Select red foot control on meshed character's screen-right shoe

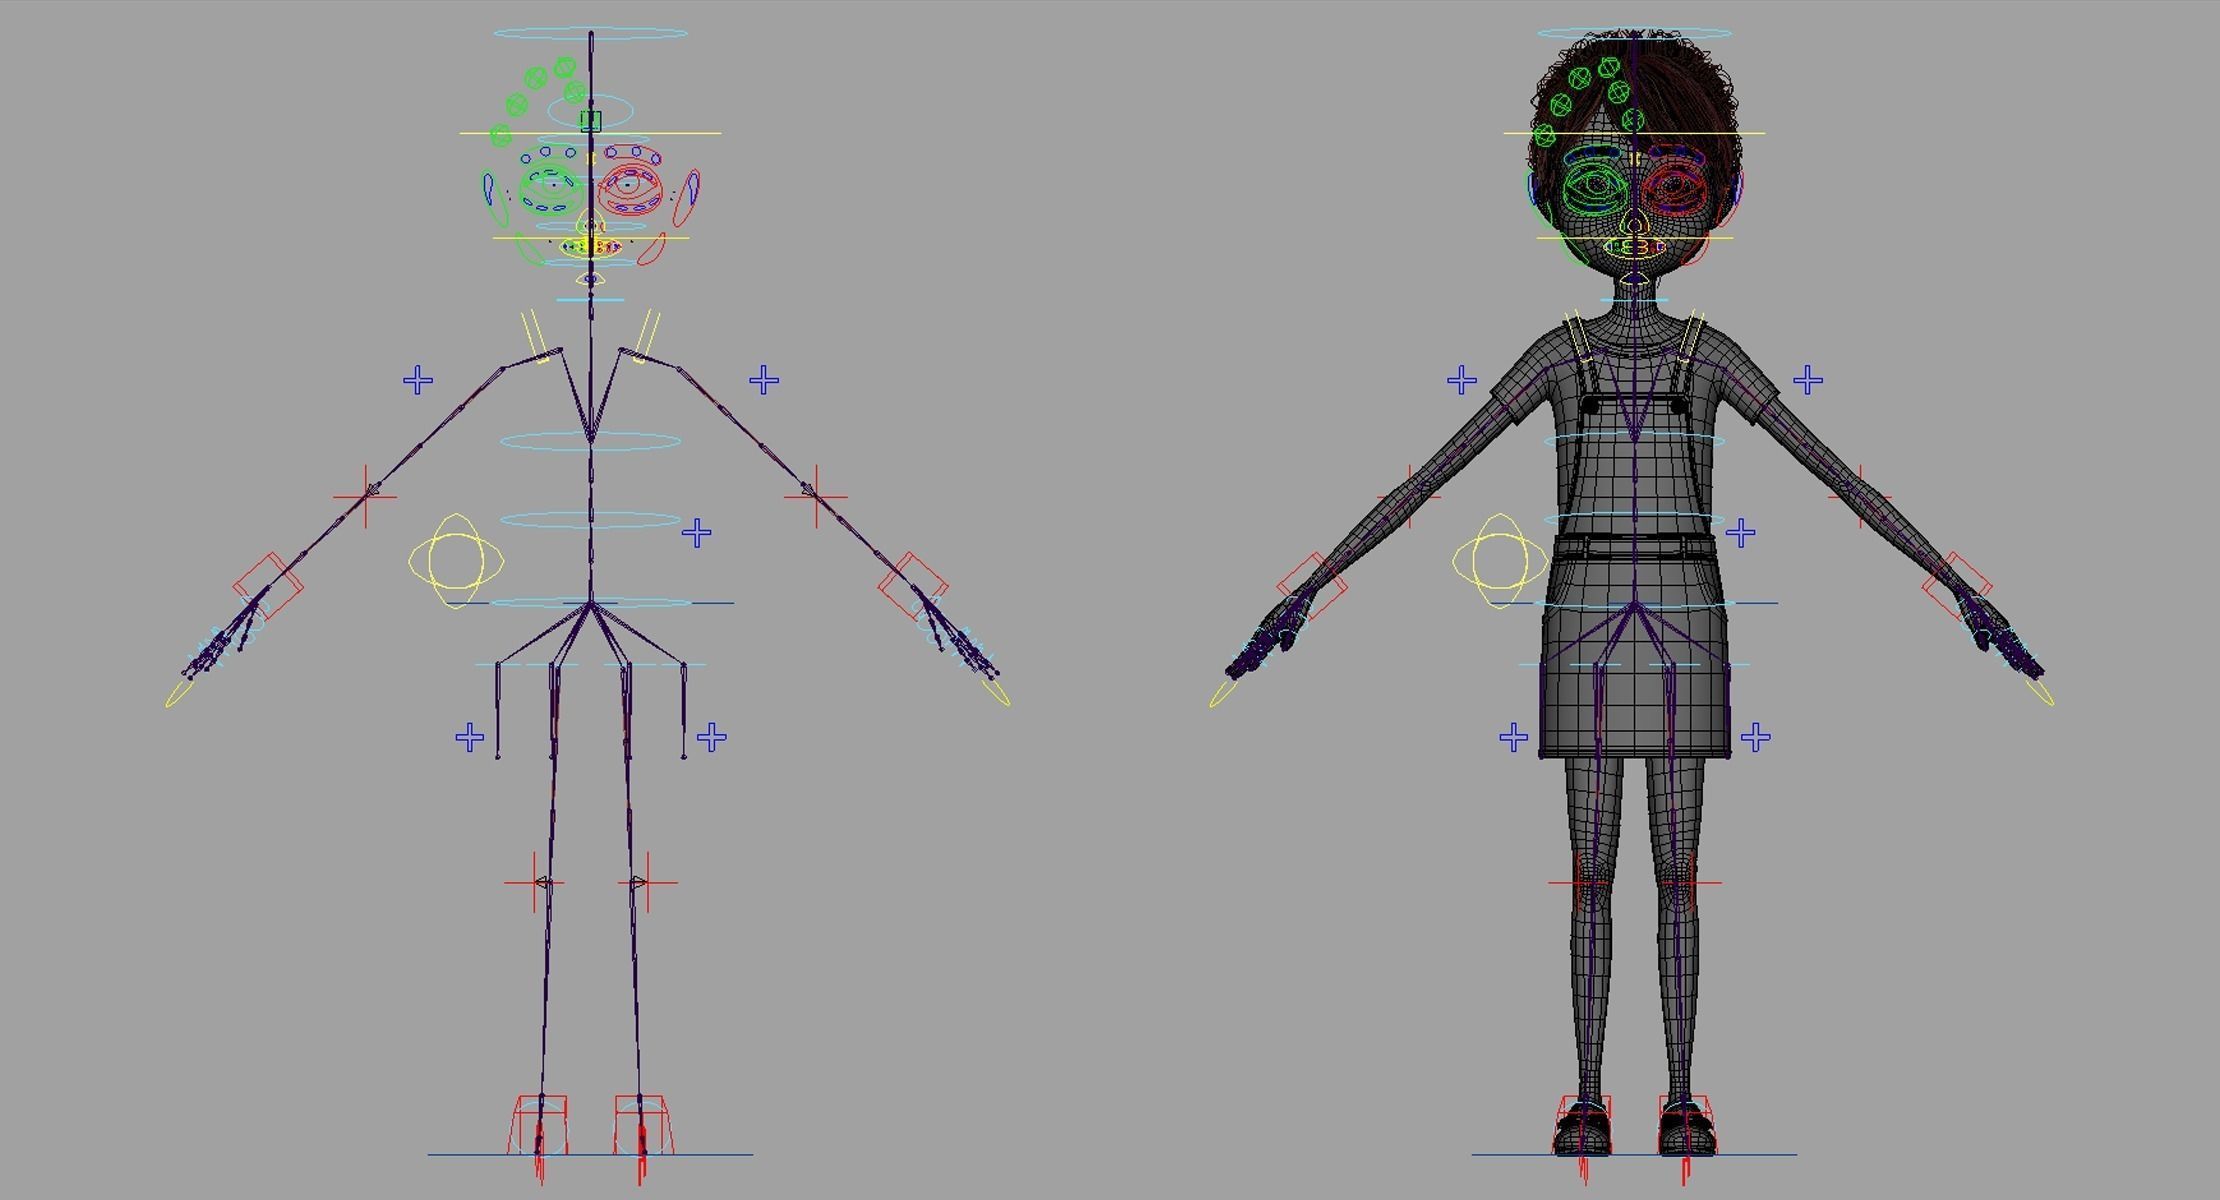pos(1686,1127)
